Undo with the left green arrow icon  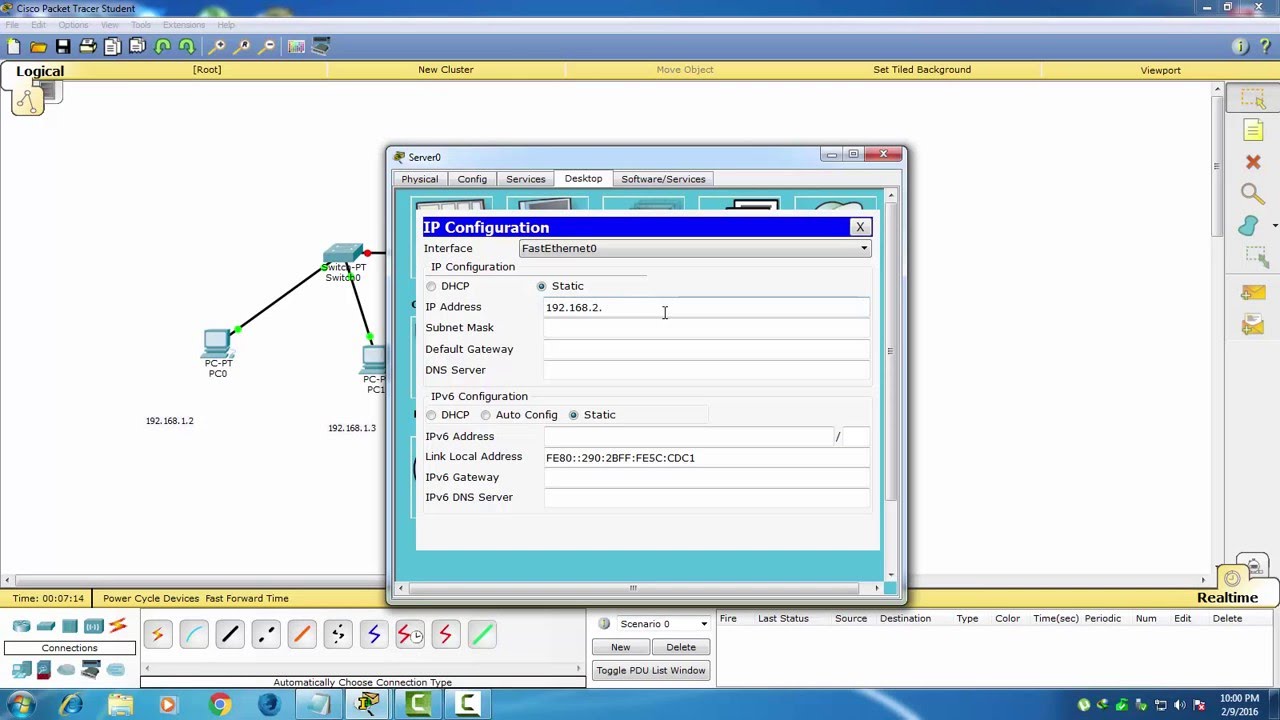tap(162, 46)
